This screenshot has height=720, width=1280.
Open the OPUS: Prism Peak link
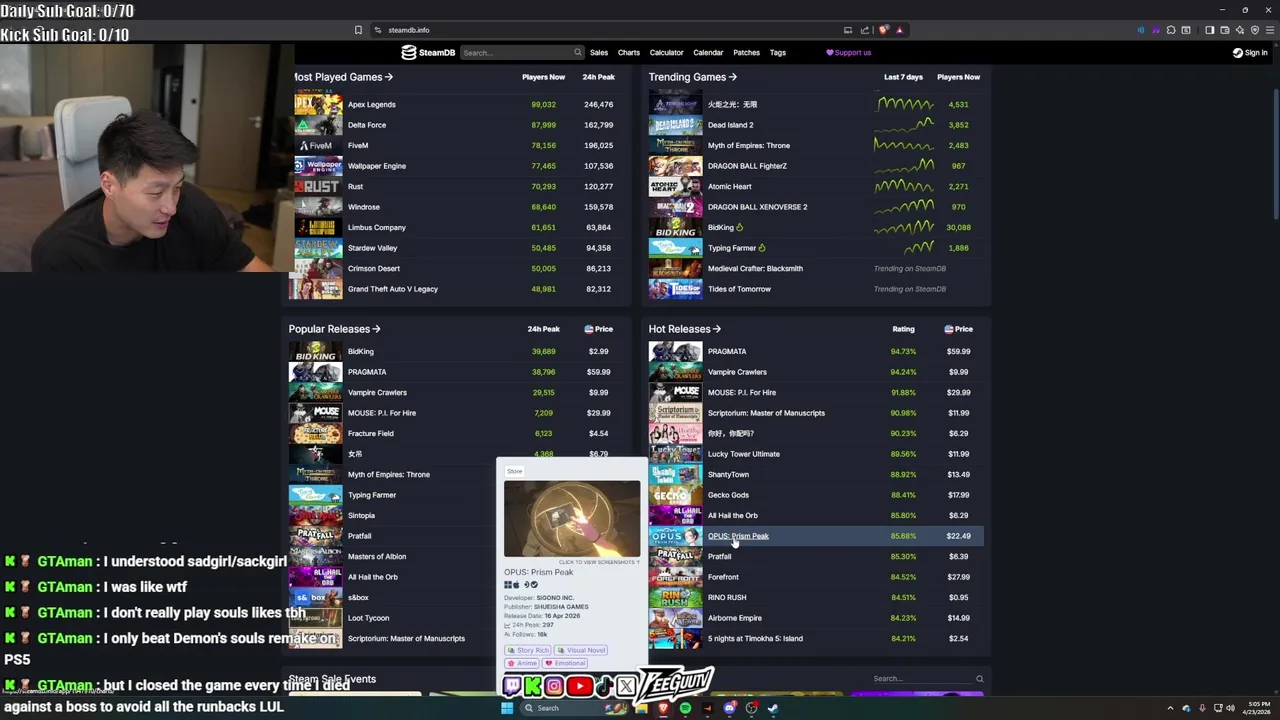pos(738,536)
